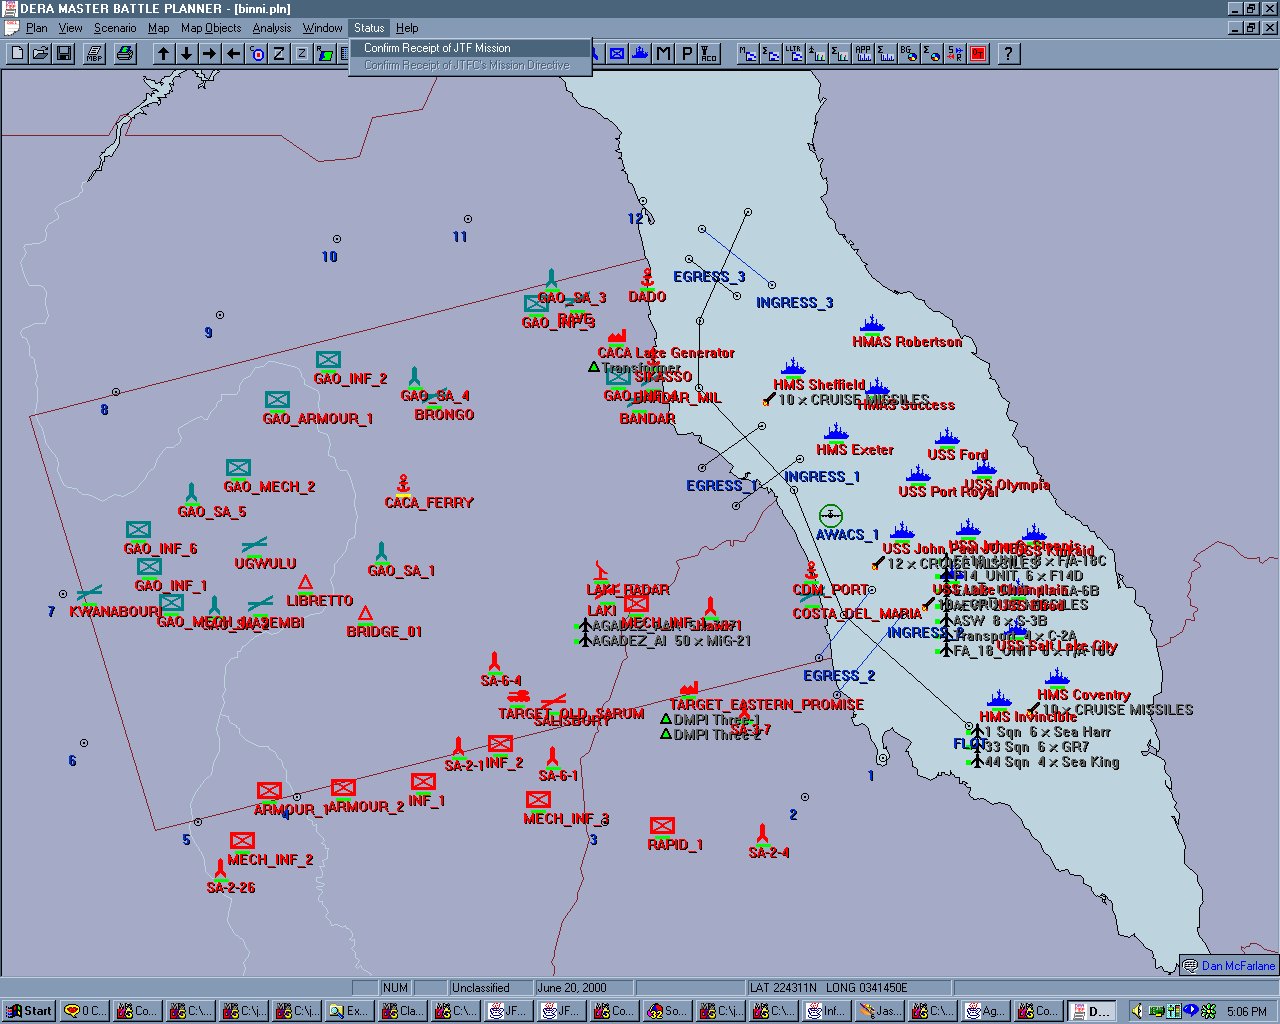
Task: Click the Open file folder icon
Action: [40, 54]
